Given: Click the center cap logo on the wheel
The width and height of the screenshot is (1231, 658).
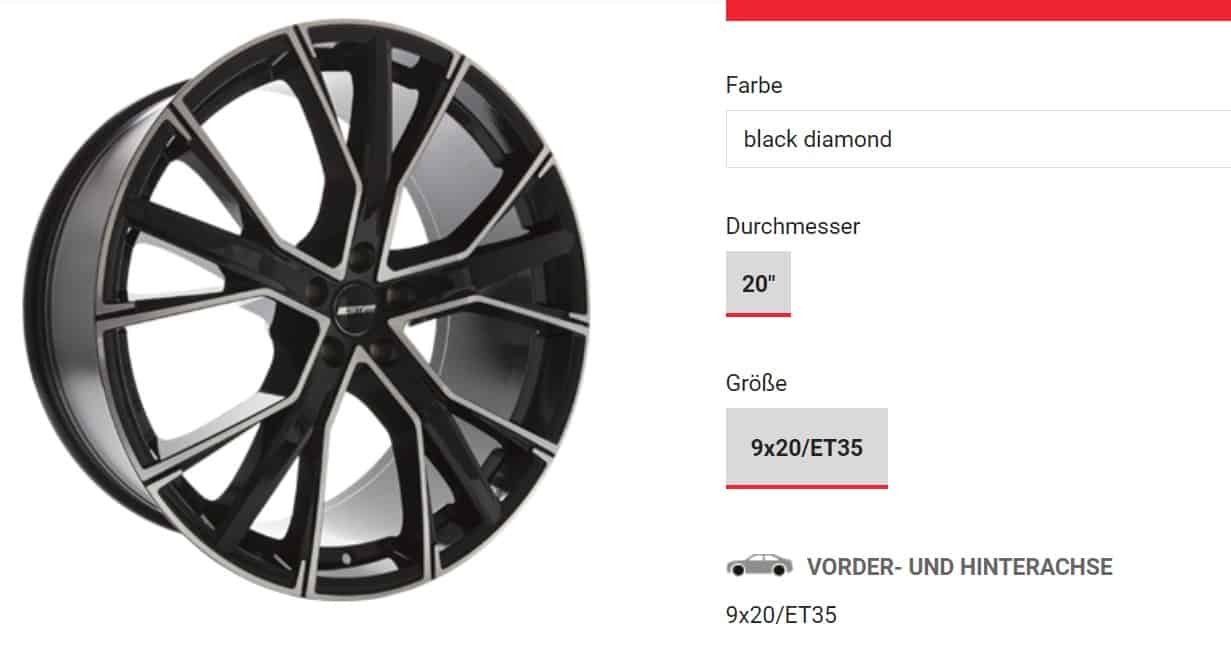Looking at the screenshot, I should point(355,309).
